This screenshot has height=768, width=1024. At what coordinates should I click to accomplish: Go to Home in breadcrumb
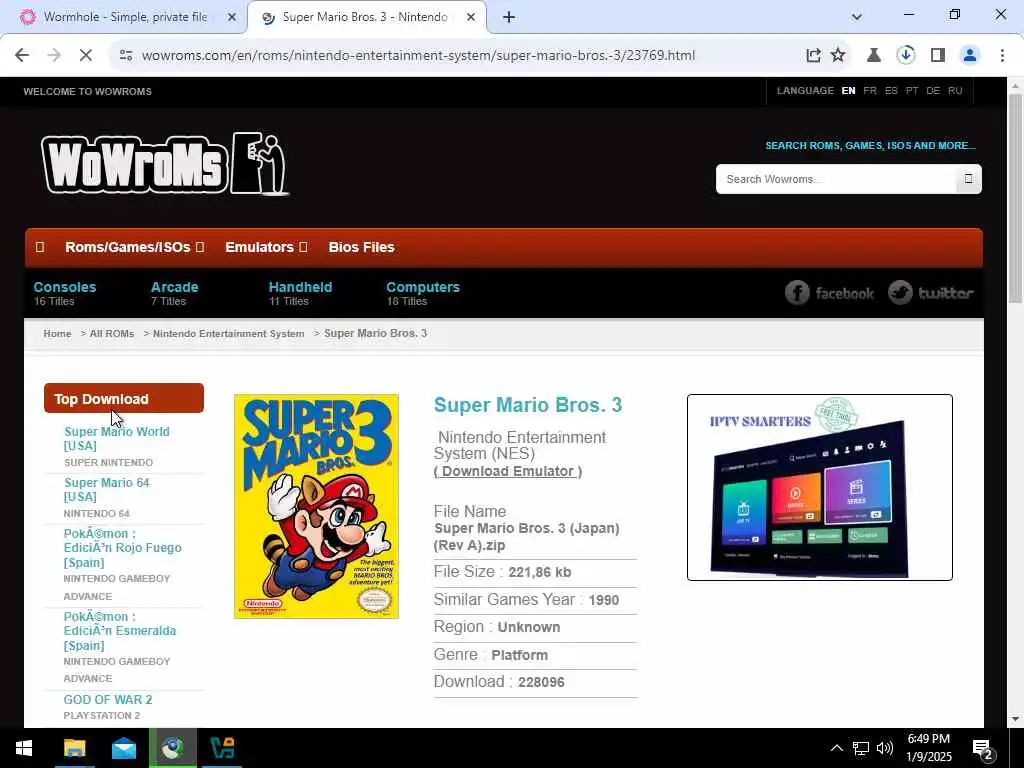coord(57,334)
